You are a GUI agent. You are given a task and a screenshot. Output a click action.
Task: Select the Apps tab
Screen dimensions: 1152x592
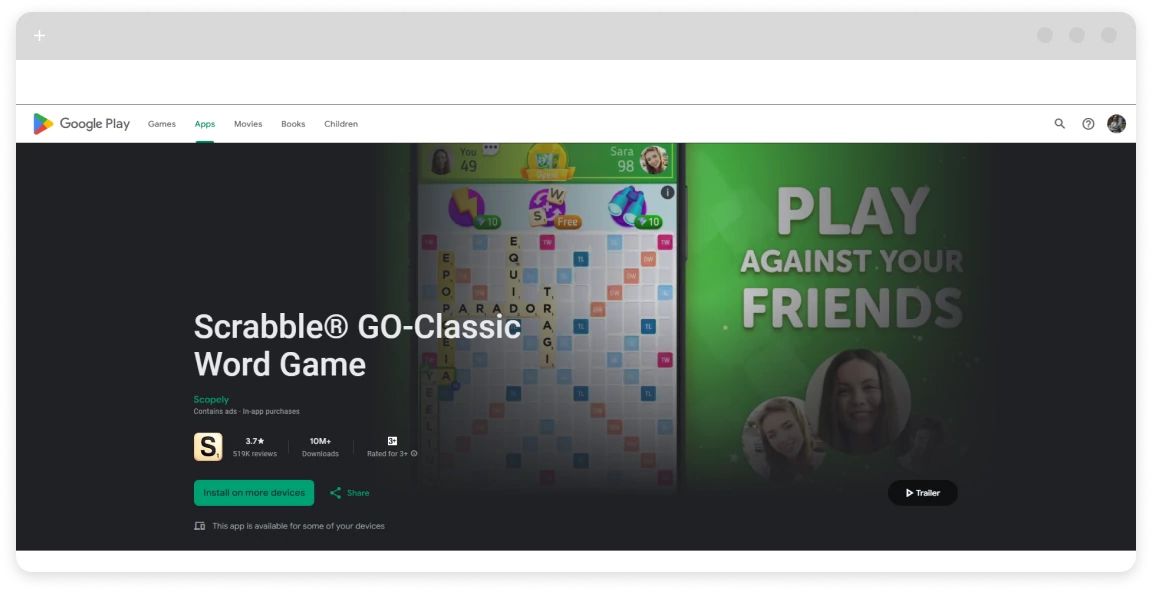(x=205, y=124)
